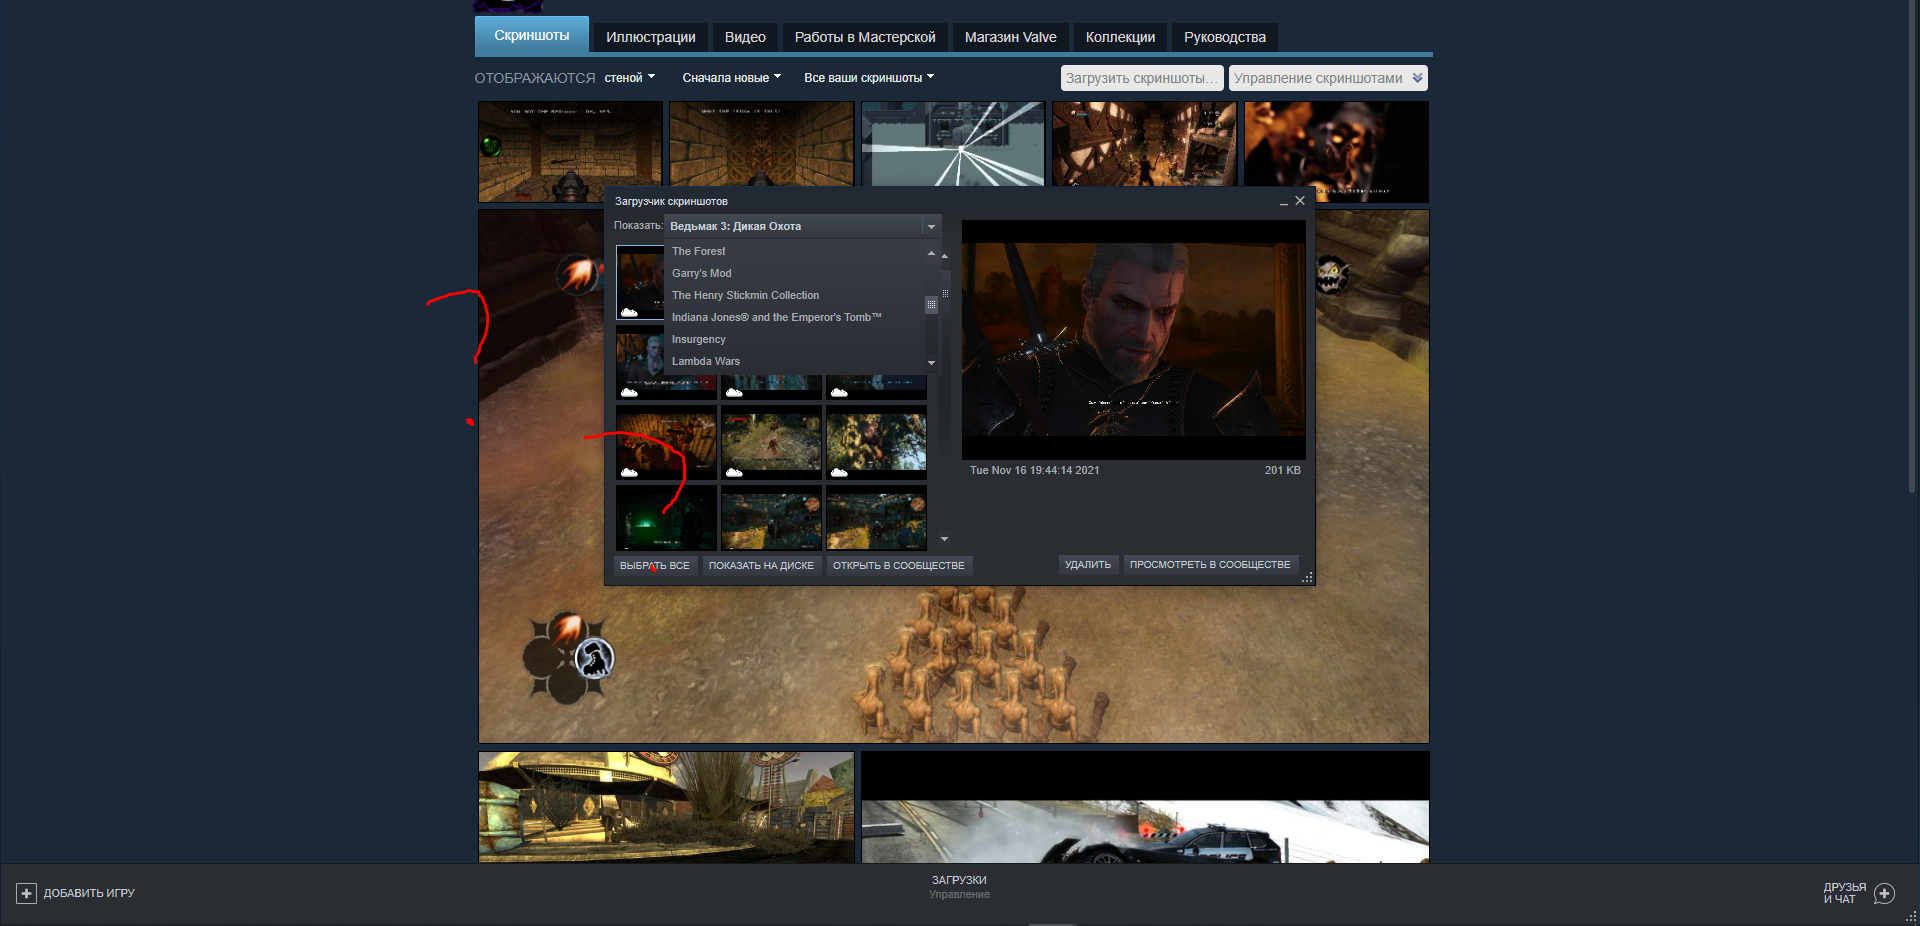
Task: Open the Видео tab
Action: pyautogui.click(x=745, y=37)
